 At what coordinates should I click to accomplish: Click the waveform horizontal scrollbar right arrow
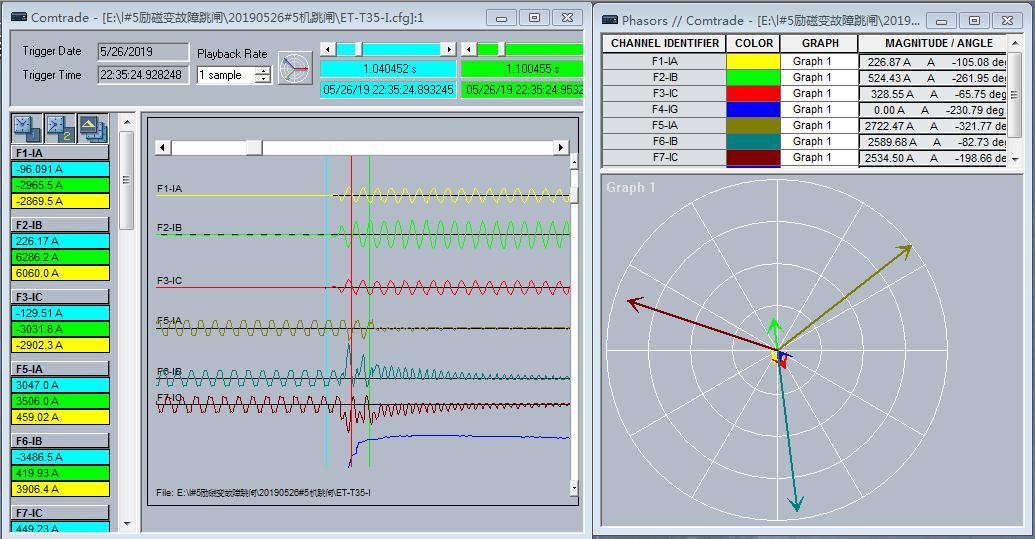click(561, 147)
